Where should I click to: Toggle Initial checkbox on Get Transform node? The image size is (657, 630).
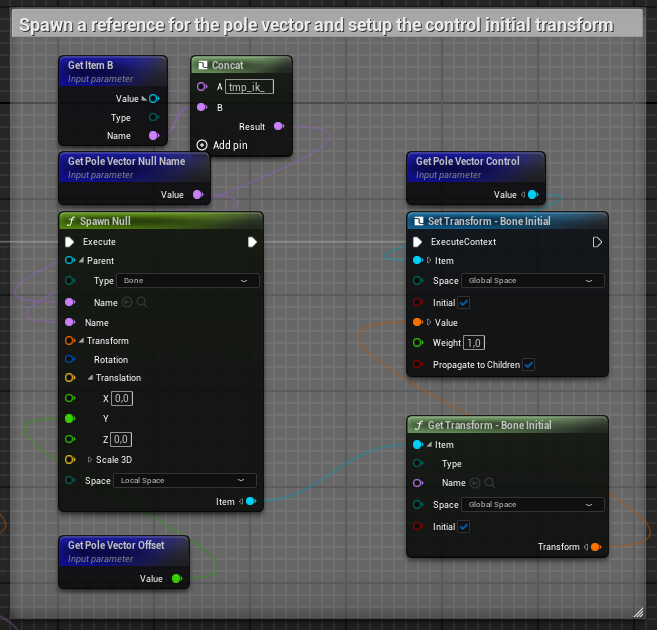[463, 527]
